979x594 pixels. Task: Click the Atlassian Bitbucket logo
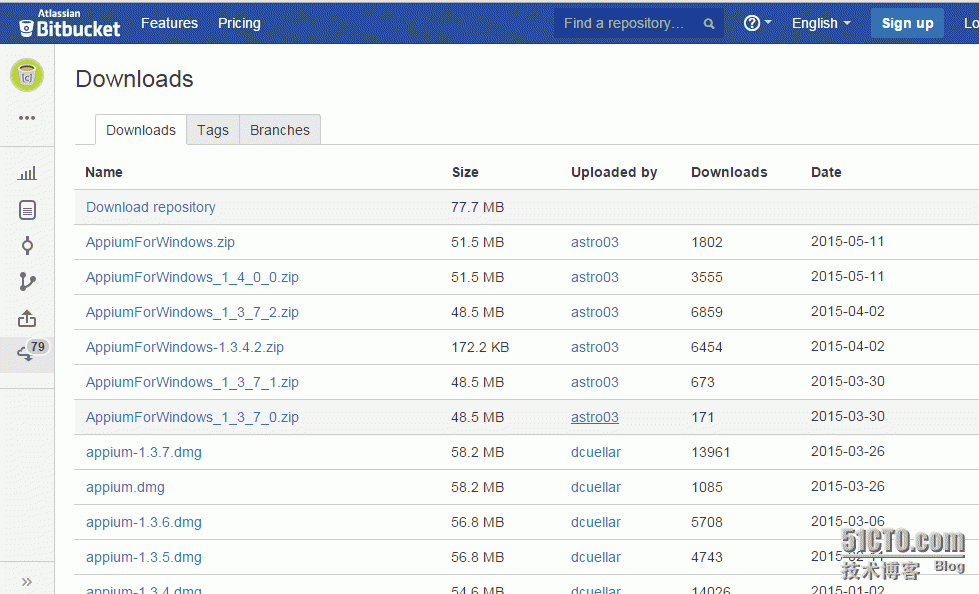tap(69, 23)
